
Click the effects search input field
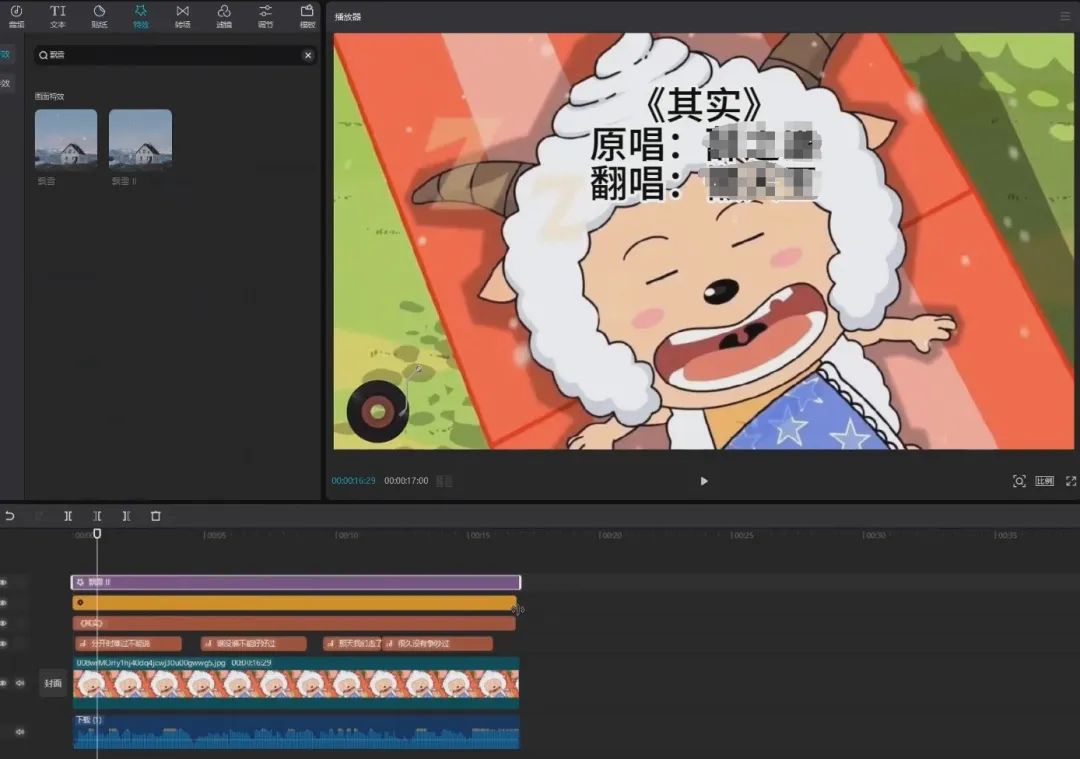point(170,56)
